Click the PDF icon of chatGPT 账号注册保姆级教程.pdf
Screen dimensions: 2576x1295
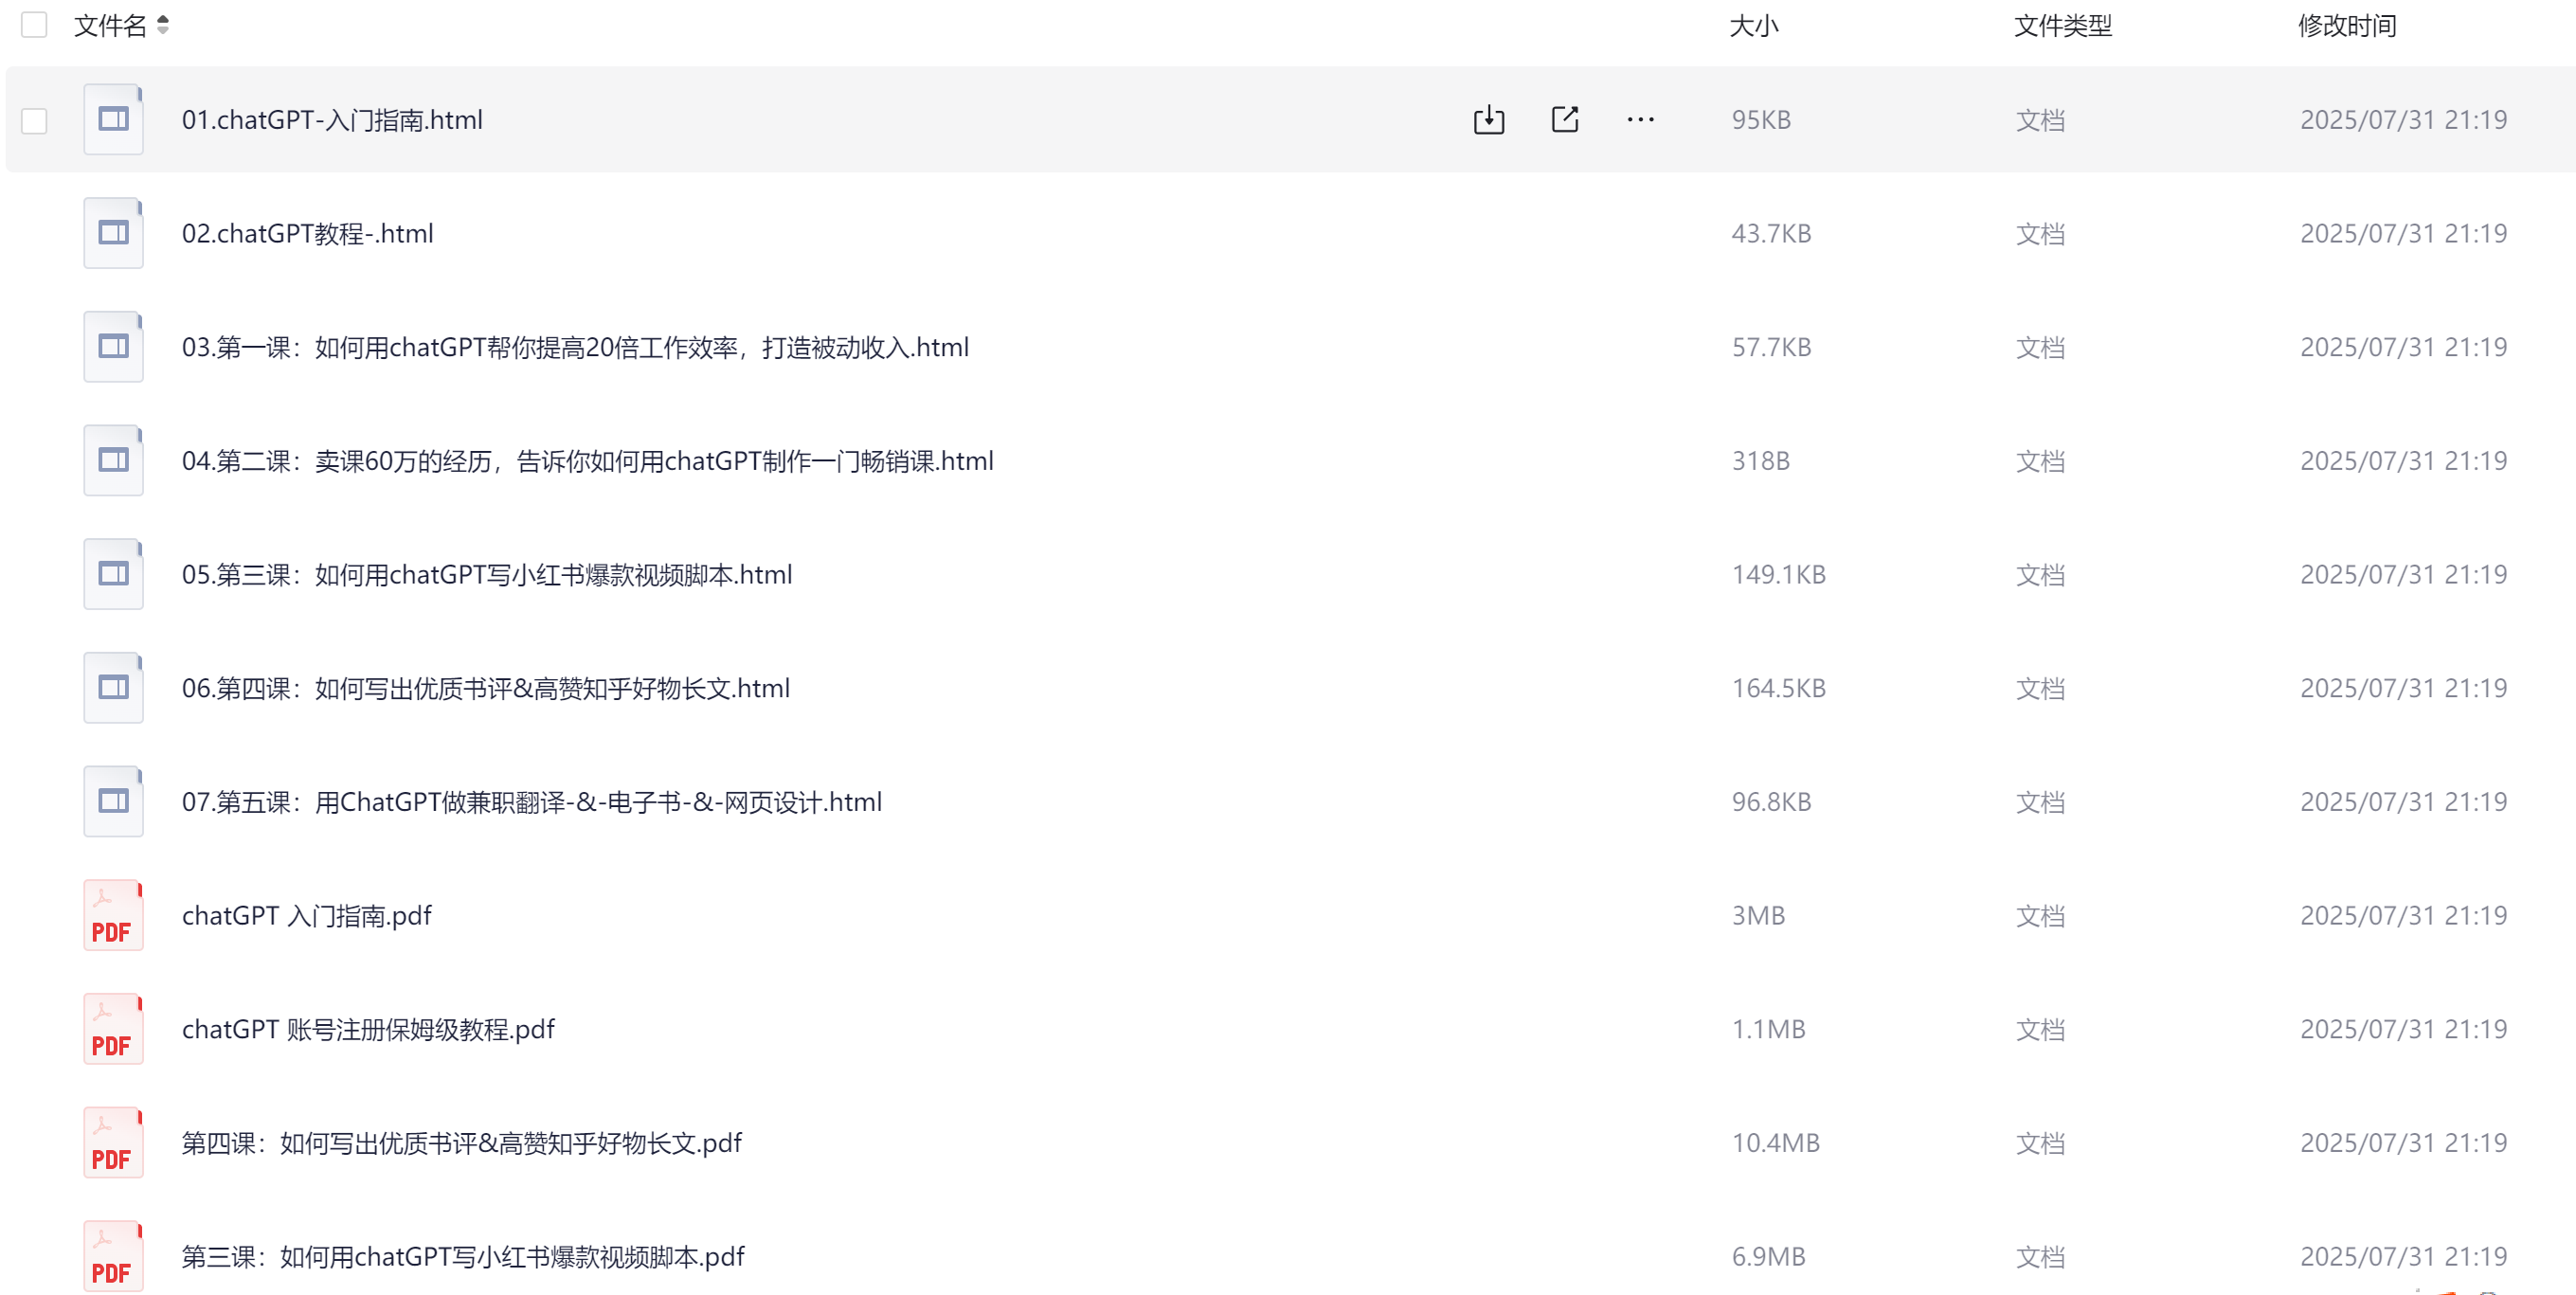pos(113,1029)
